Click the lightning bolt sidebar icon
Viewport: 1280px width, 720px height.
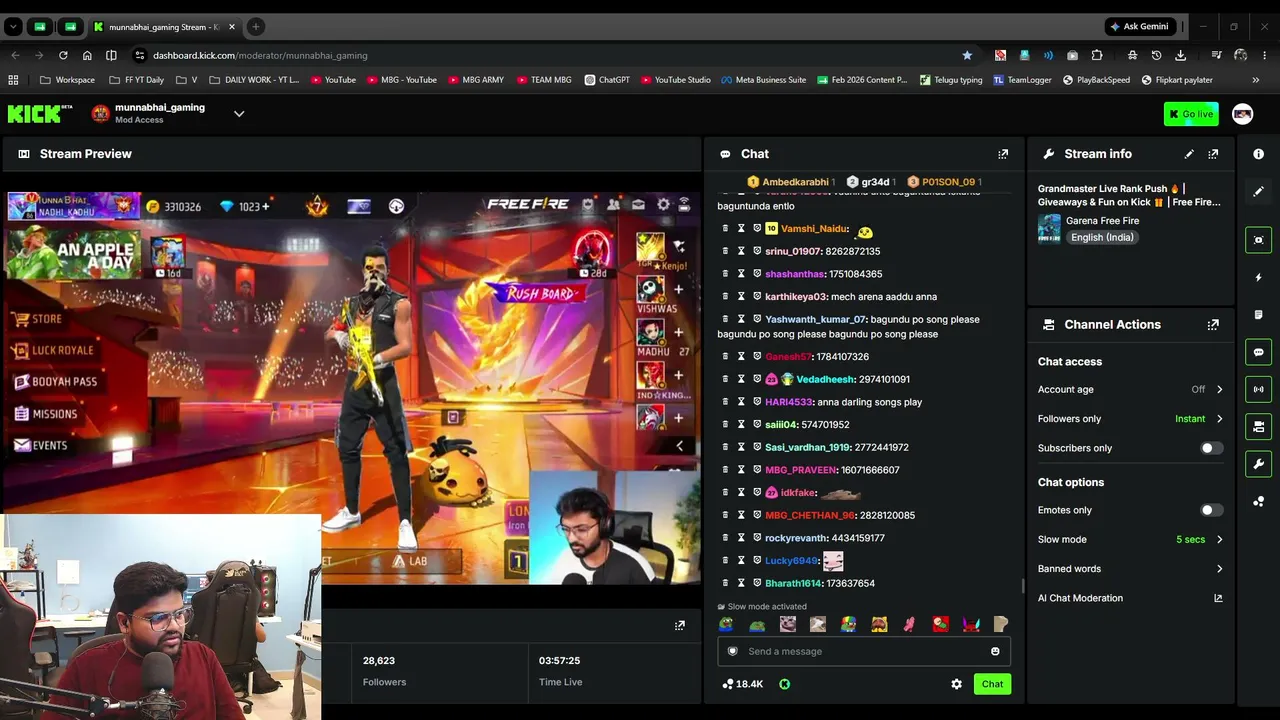click(1258, 277)
